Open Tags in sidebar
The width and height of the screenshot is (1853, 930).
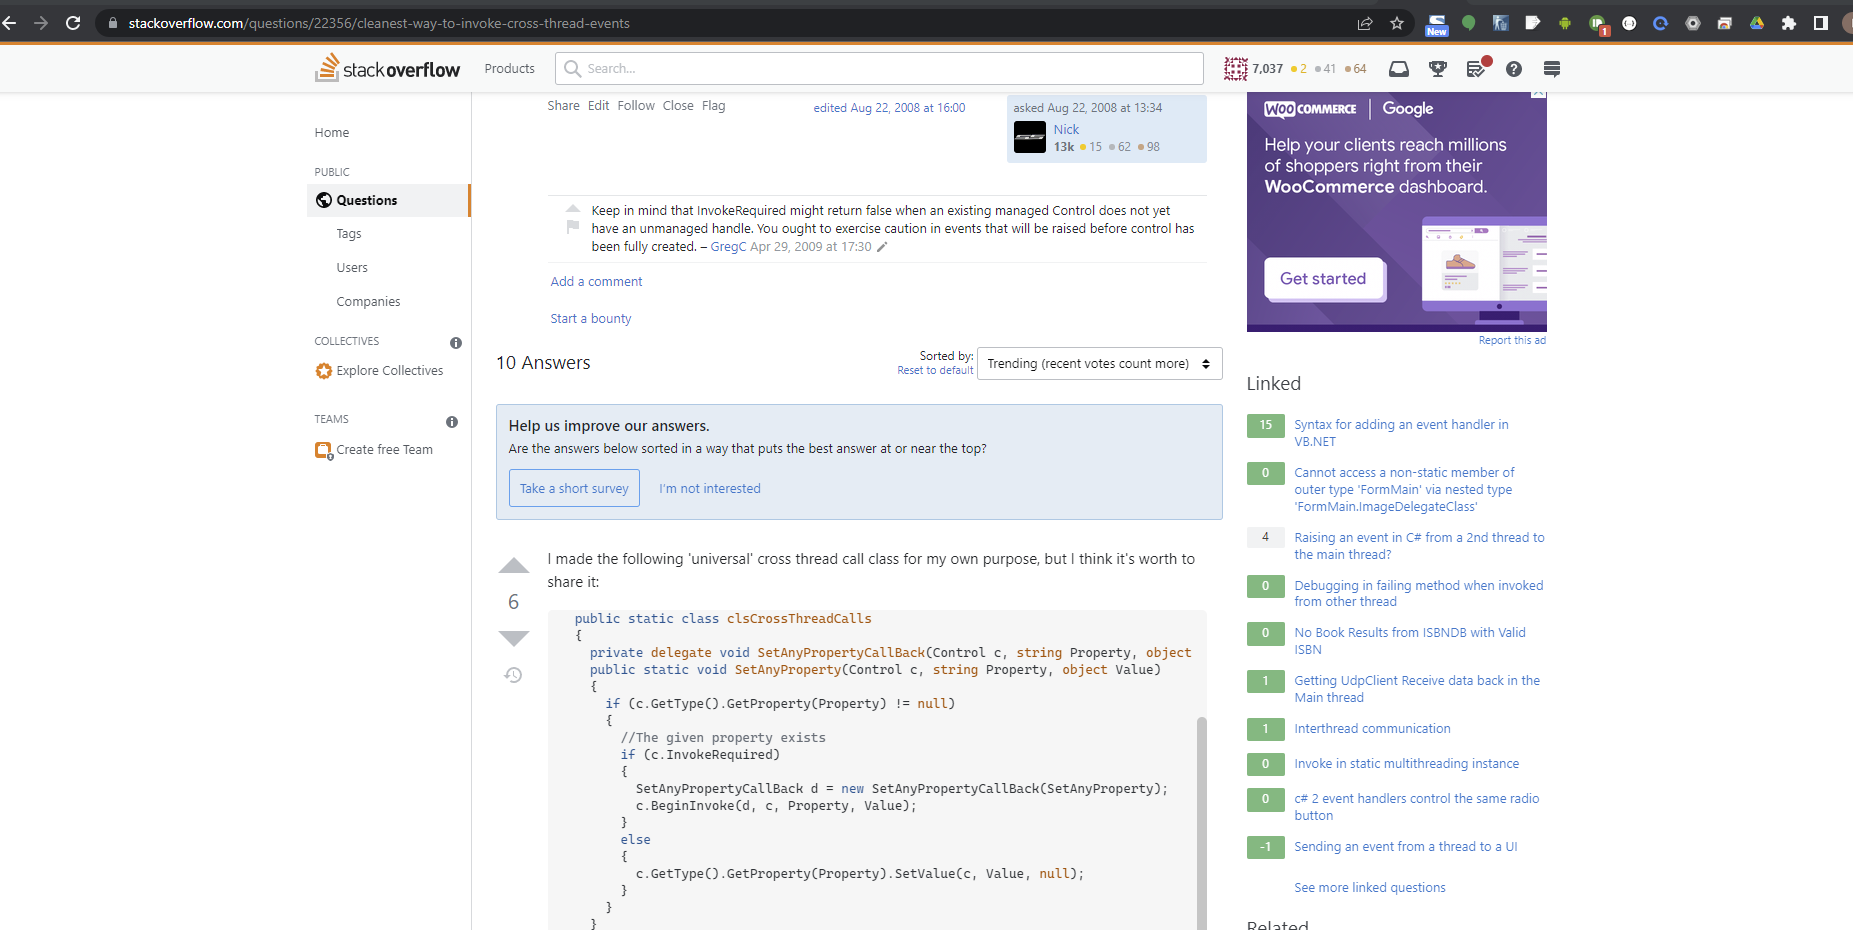click(349, 234)
